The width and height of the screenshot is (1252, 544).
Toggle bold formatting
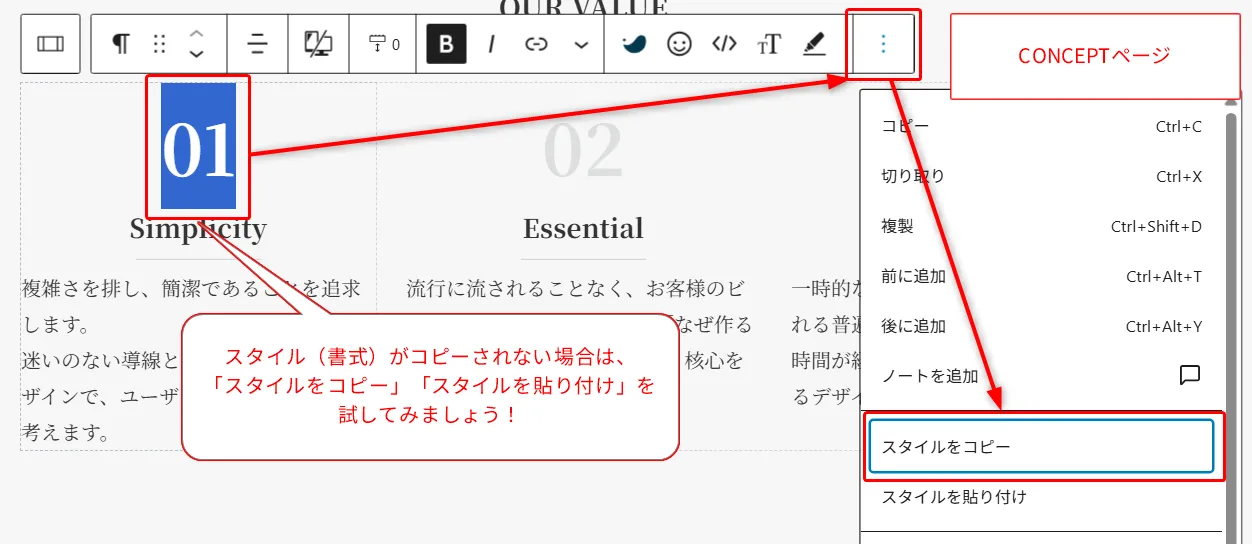point(446,44)
